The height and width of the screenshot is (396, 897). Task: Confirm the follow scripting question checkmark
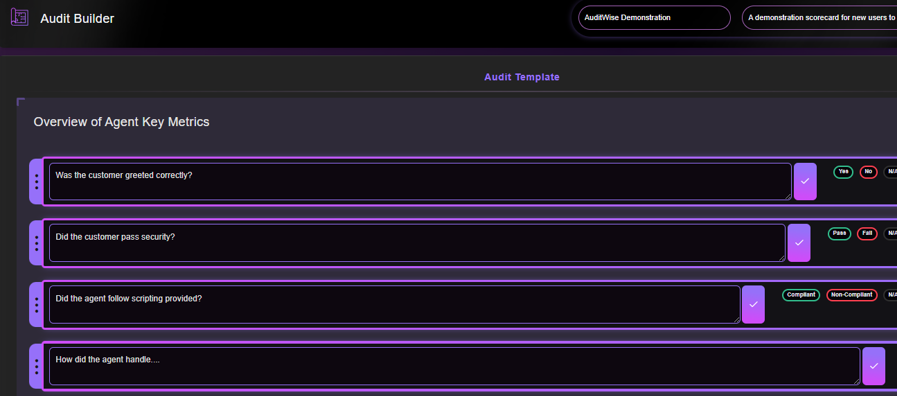[753, 304]
